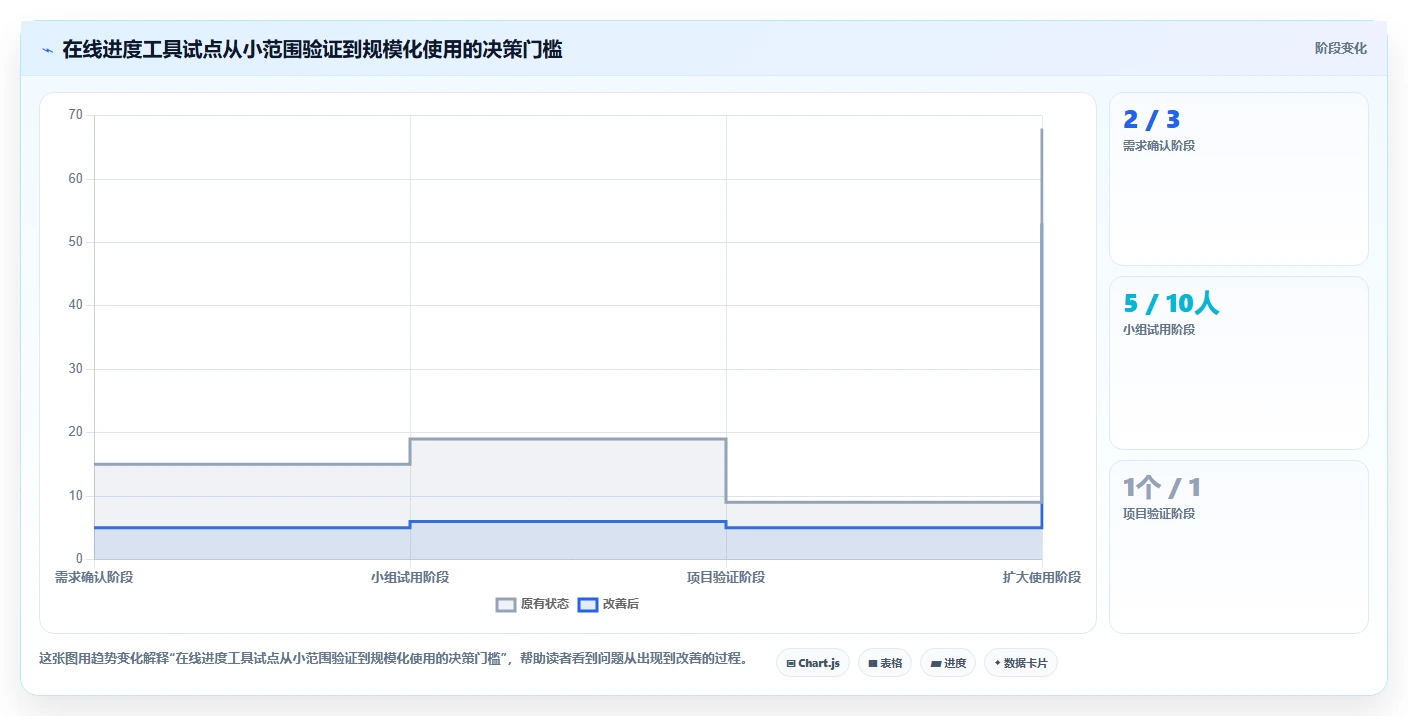Screen dimensions: 1408x716
Task: Click the y-axis value 40
Action: tap(76, 305)
